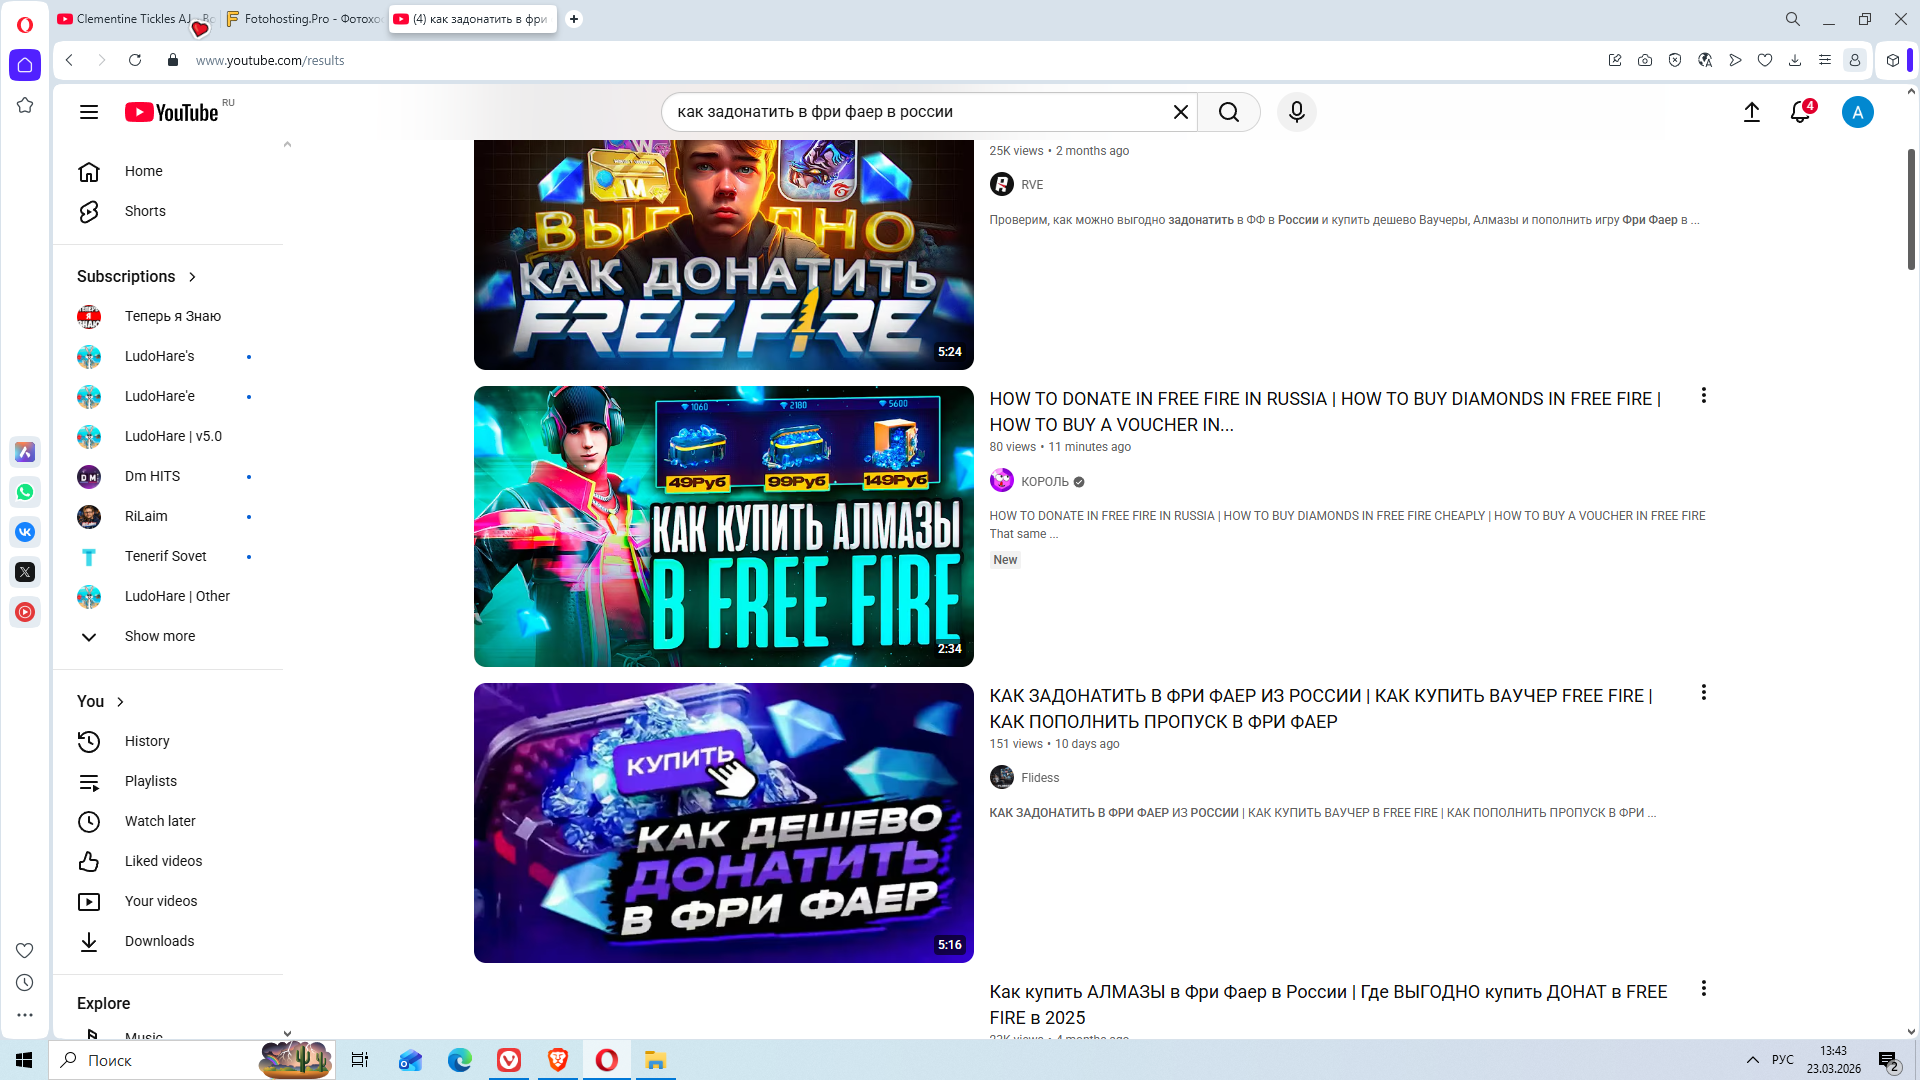
Task: Expand the Subscriptions section chevron
Action: tap(192, 277)
